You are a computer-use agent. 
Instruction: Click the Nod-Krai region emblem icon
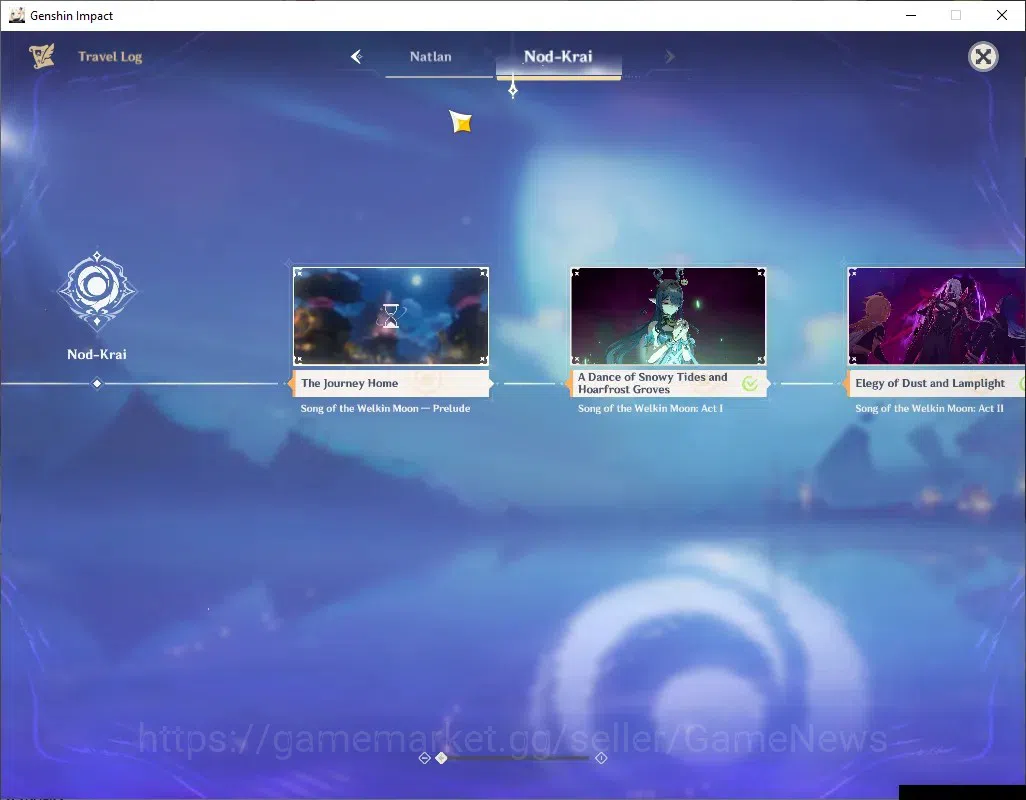point(97,288)
